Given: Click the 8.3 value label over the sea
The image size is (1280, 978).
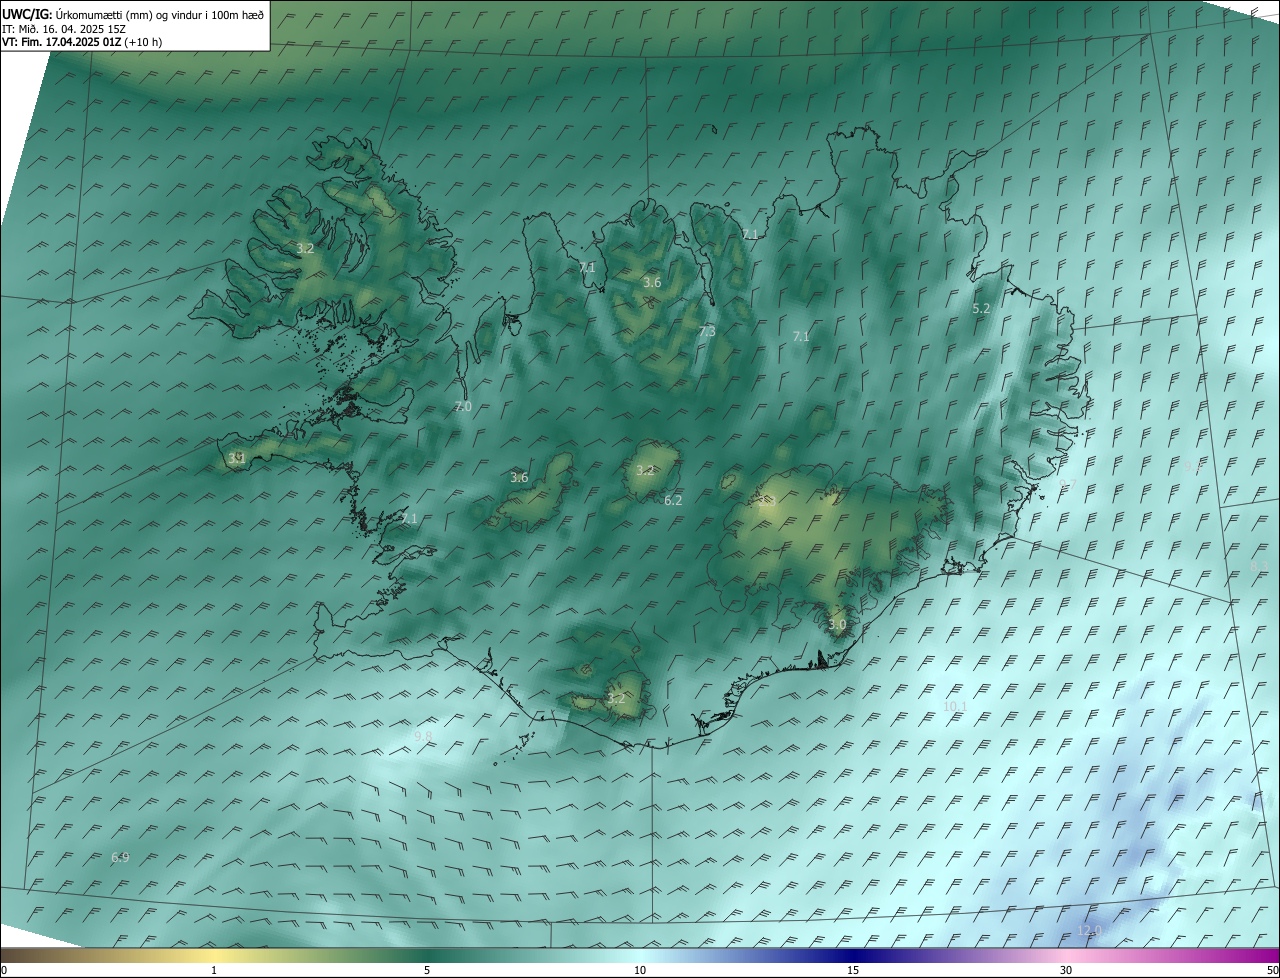Looking at the screenshot, I should pos(1259,566).
